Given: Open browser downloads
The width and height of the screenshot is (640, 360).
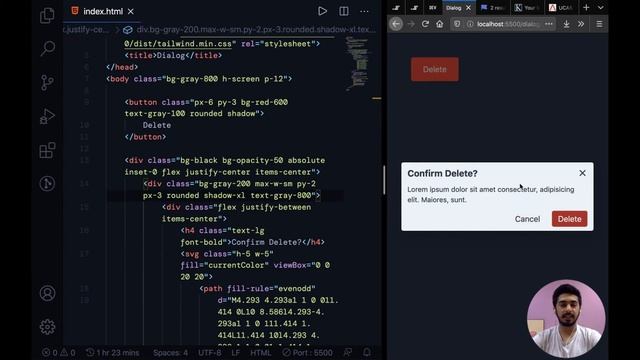Looking at the screenshot, I should 567,24.
